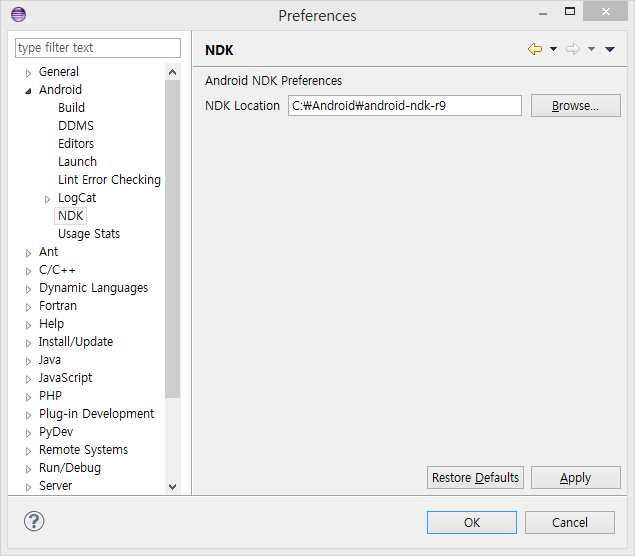Select the Fortran category label
The image size is (635, 556).
pos(58,306)
